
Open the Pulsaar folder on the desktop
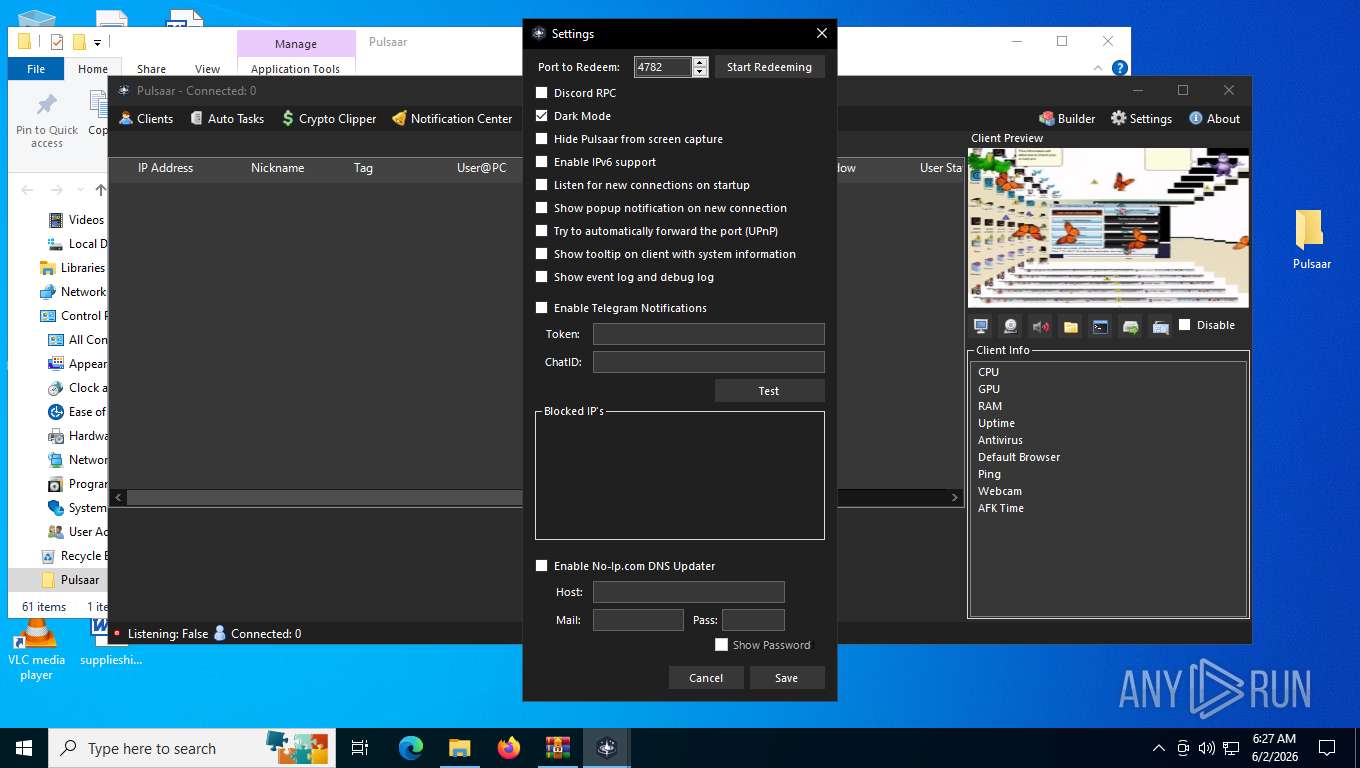click(1311, 239)
